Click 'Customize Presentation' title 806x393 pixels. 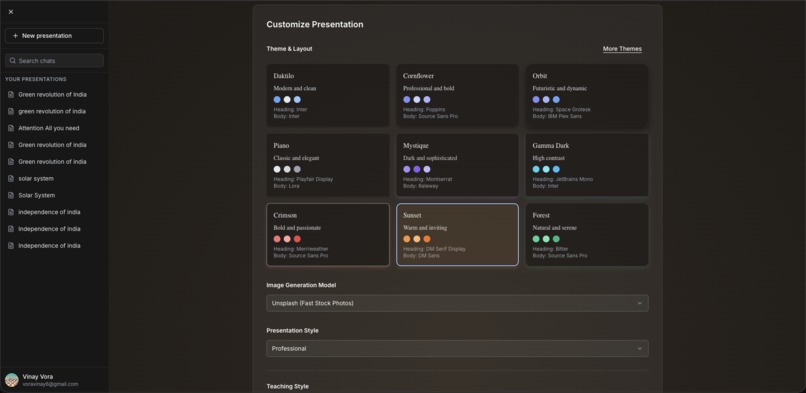315,24
